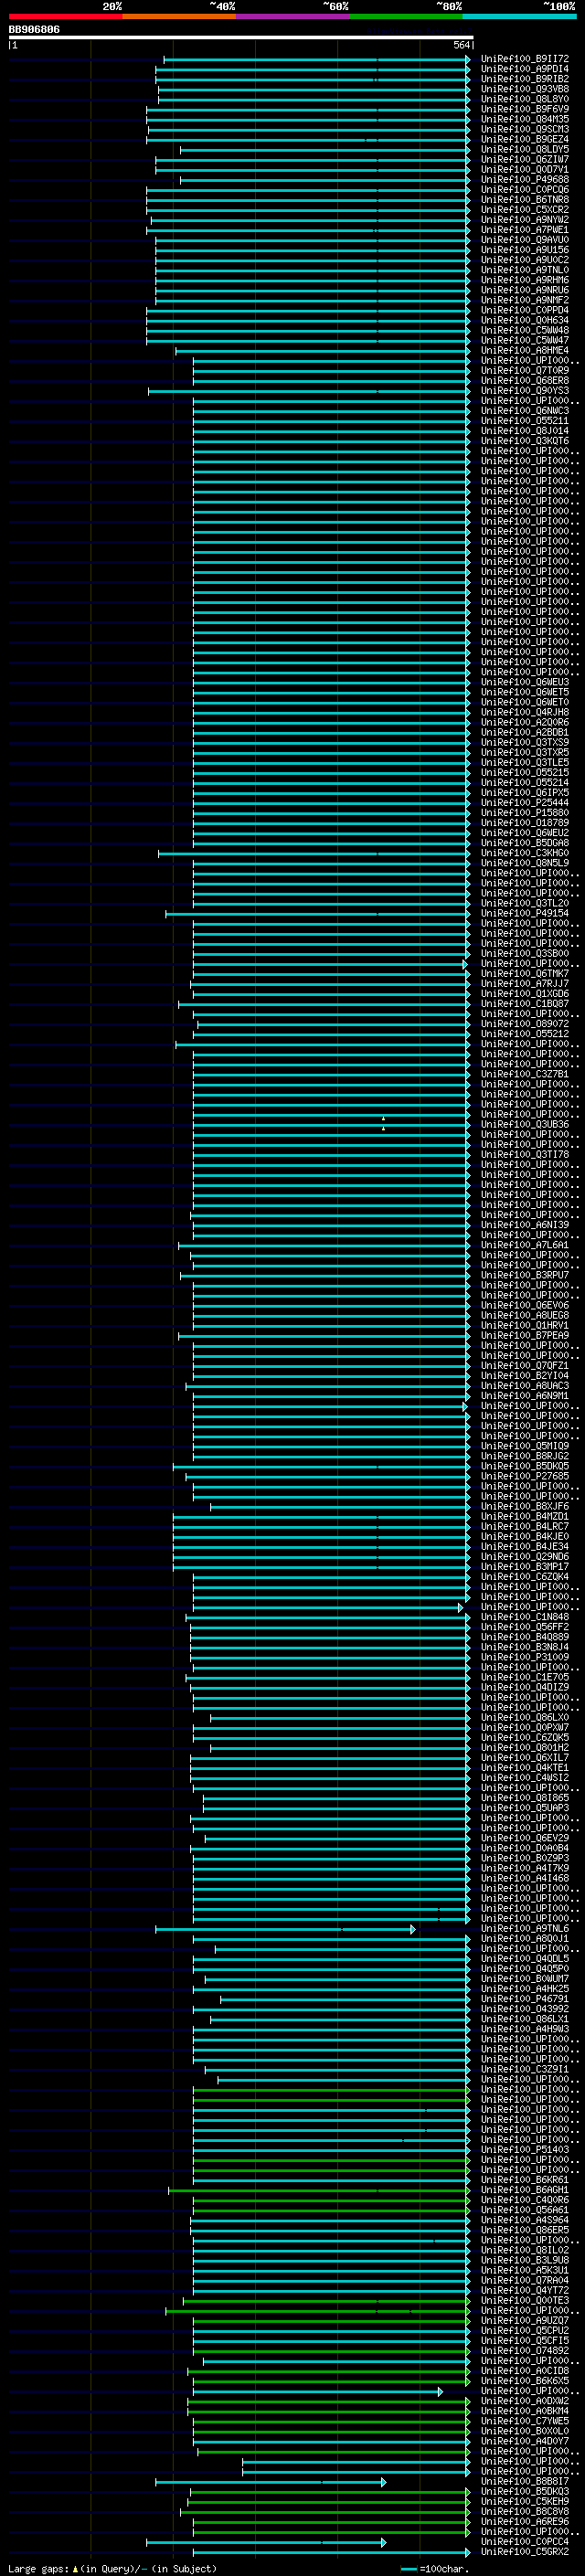This screenshot has width=585, height=2576.
Task: Open hit UniRef100_A2BDB1
Action: click(524, 732)
